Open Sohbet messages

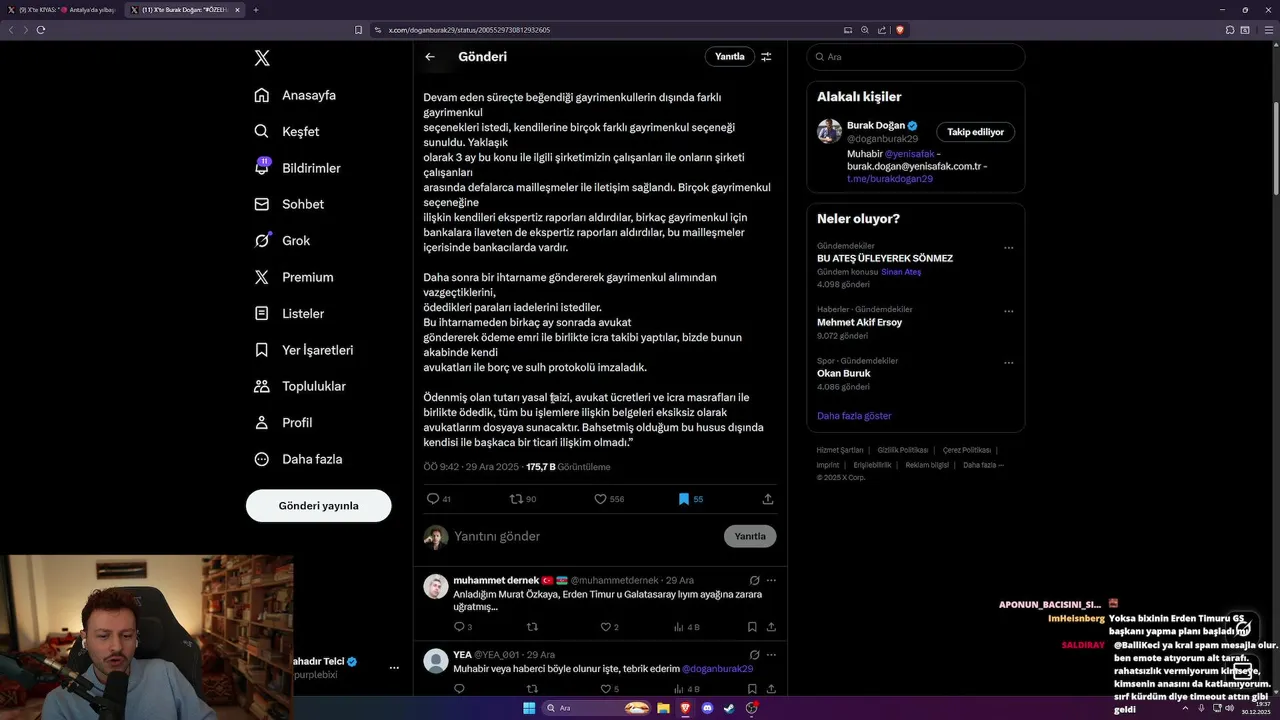[289, 204]
